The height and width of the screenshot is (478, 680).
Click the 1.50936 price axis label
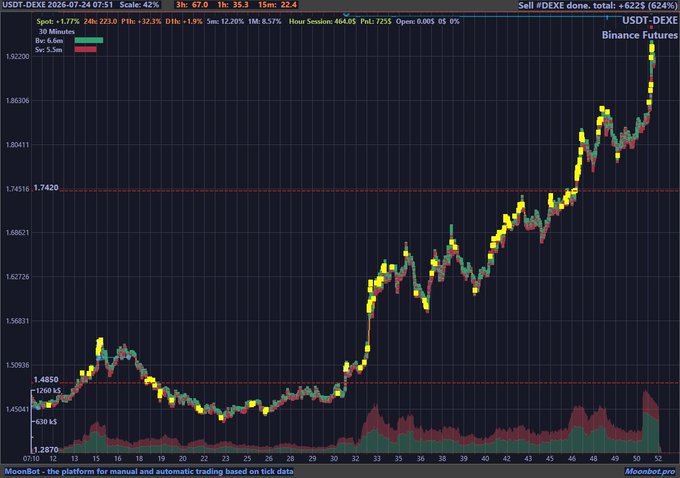point(17,365)
